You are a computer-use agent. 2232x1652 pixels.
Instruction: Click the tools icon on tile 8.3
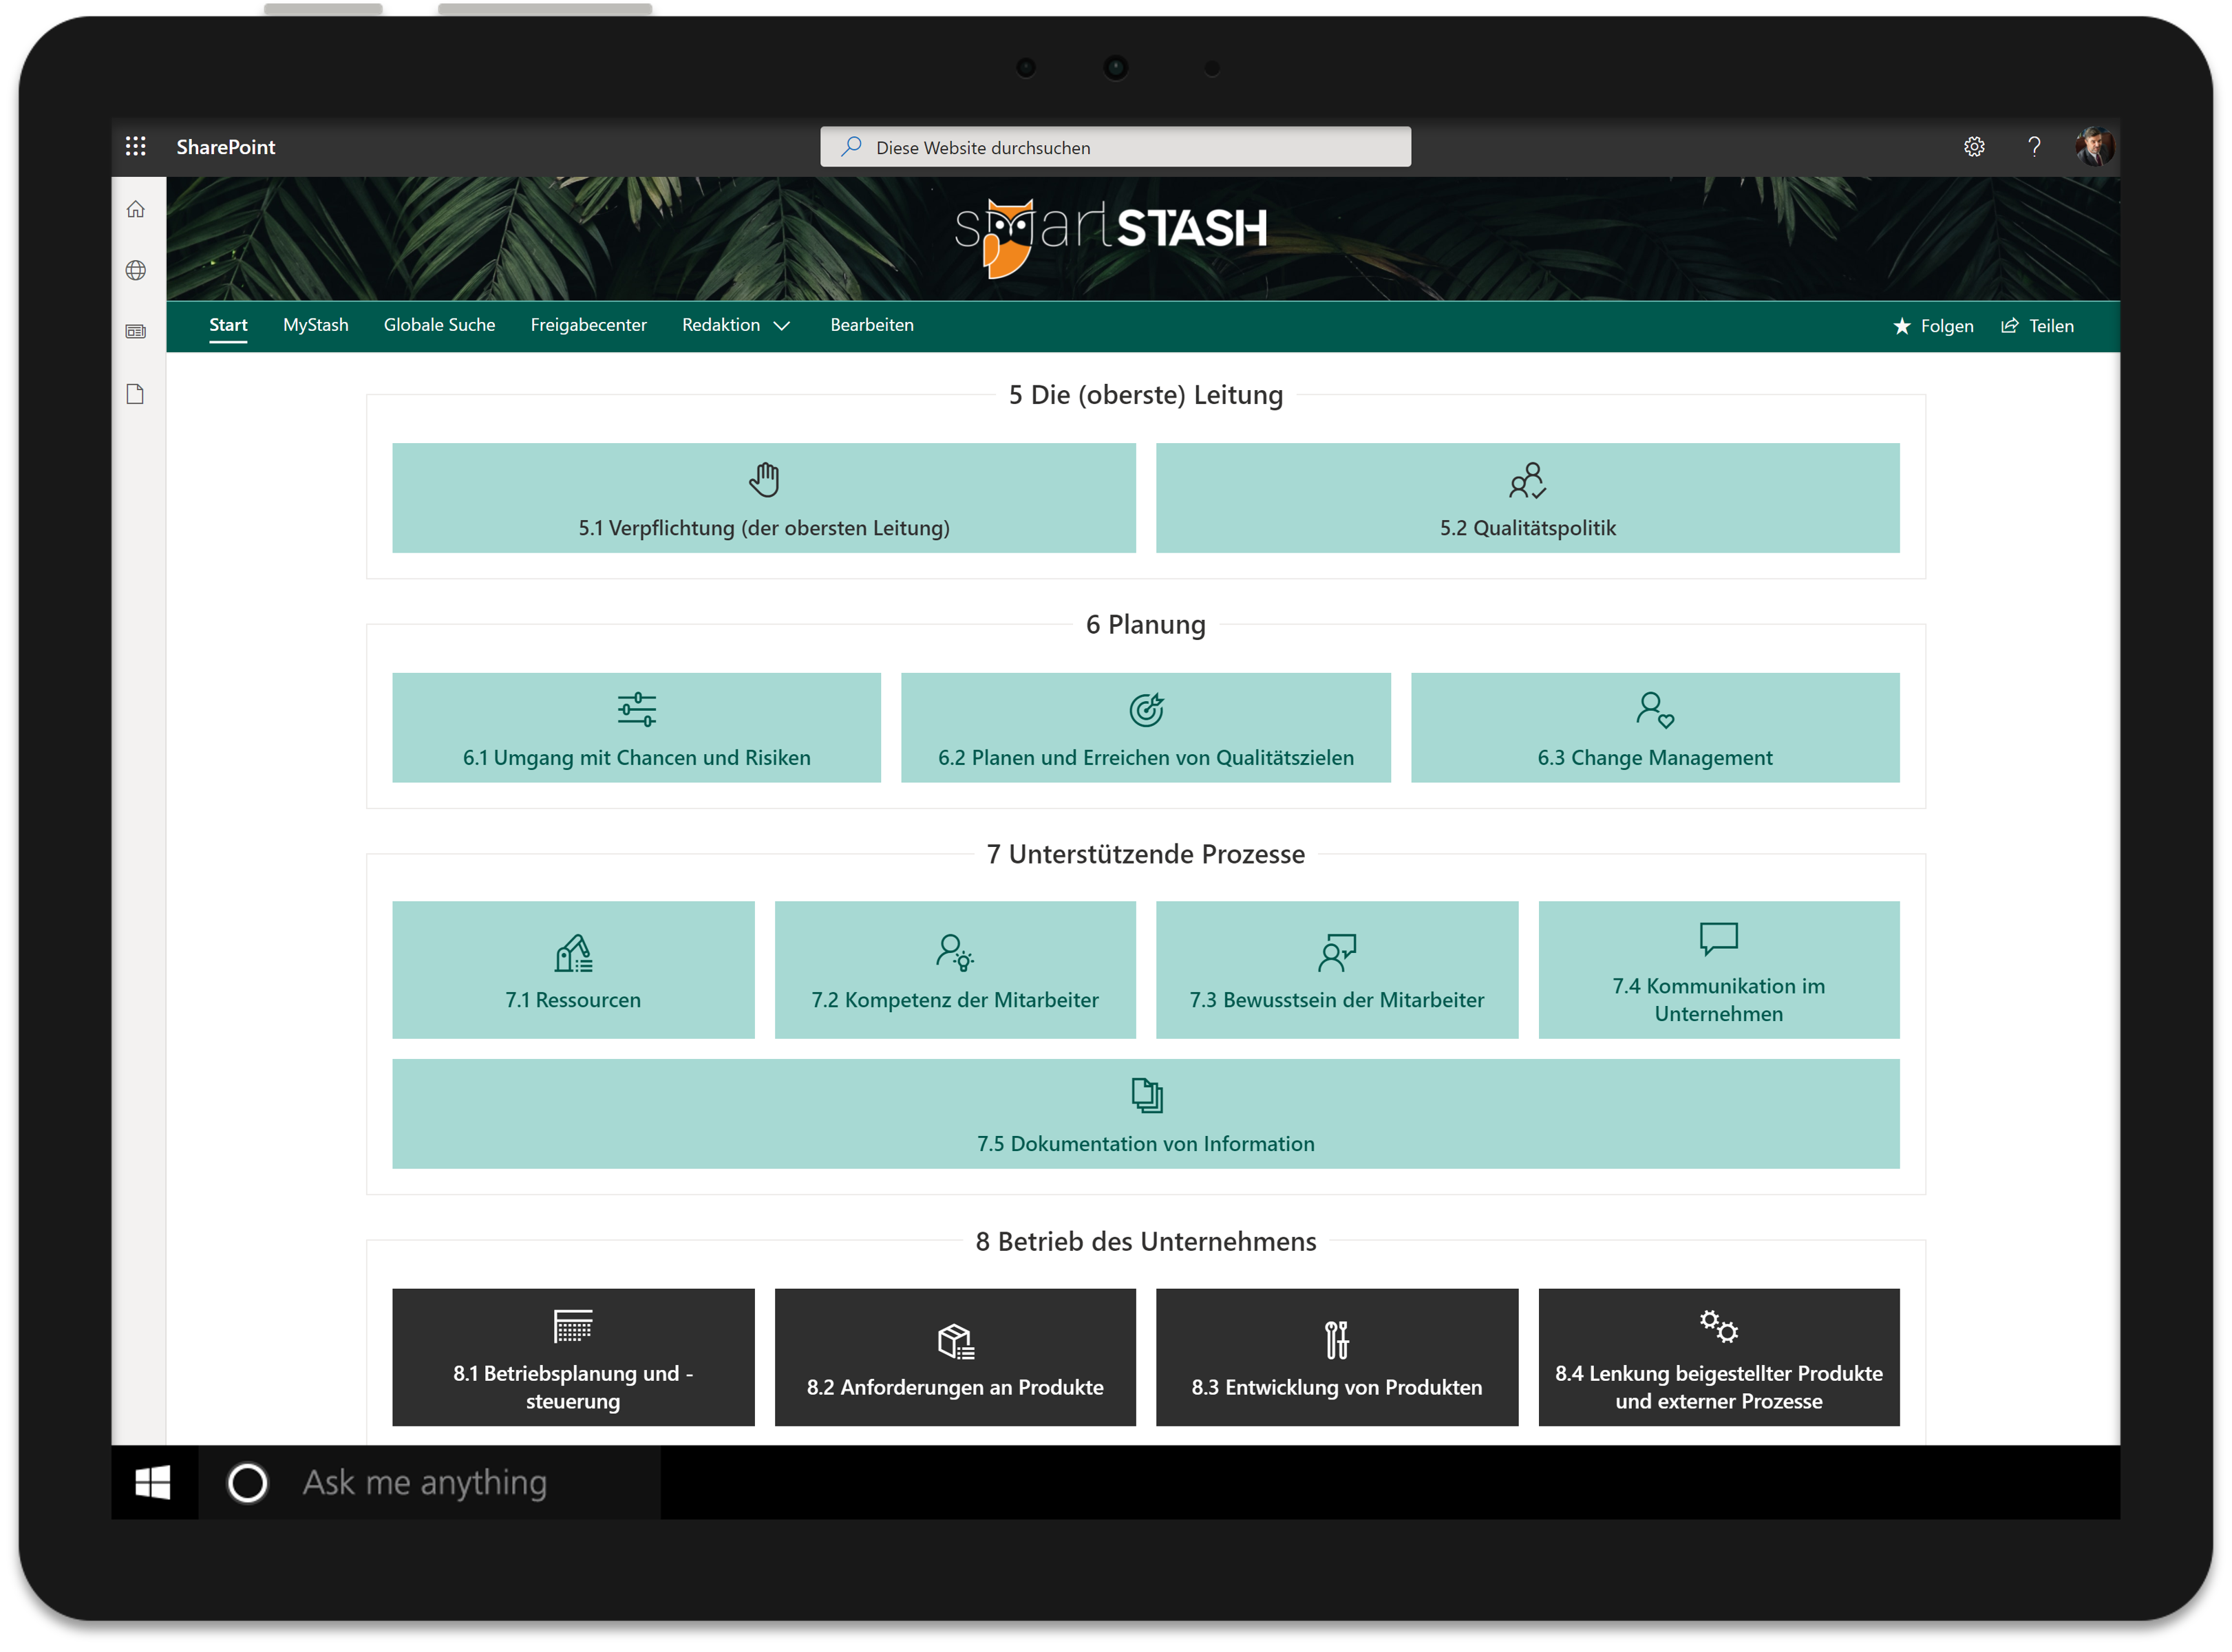coord(1337,1341)
